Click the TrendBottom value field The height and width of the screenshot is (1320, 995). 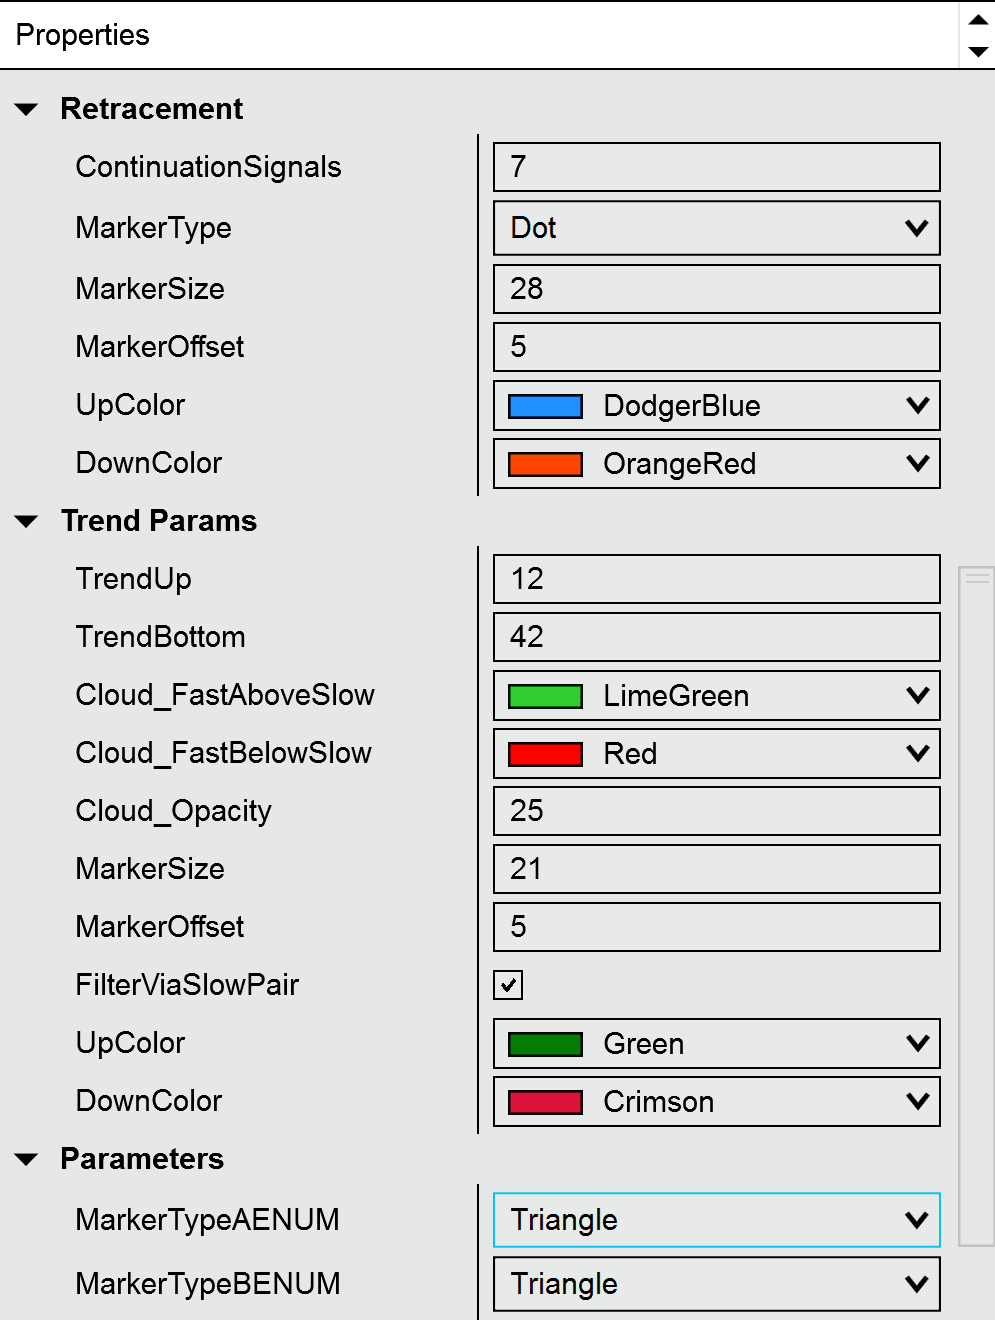tap(716, 637)
